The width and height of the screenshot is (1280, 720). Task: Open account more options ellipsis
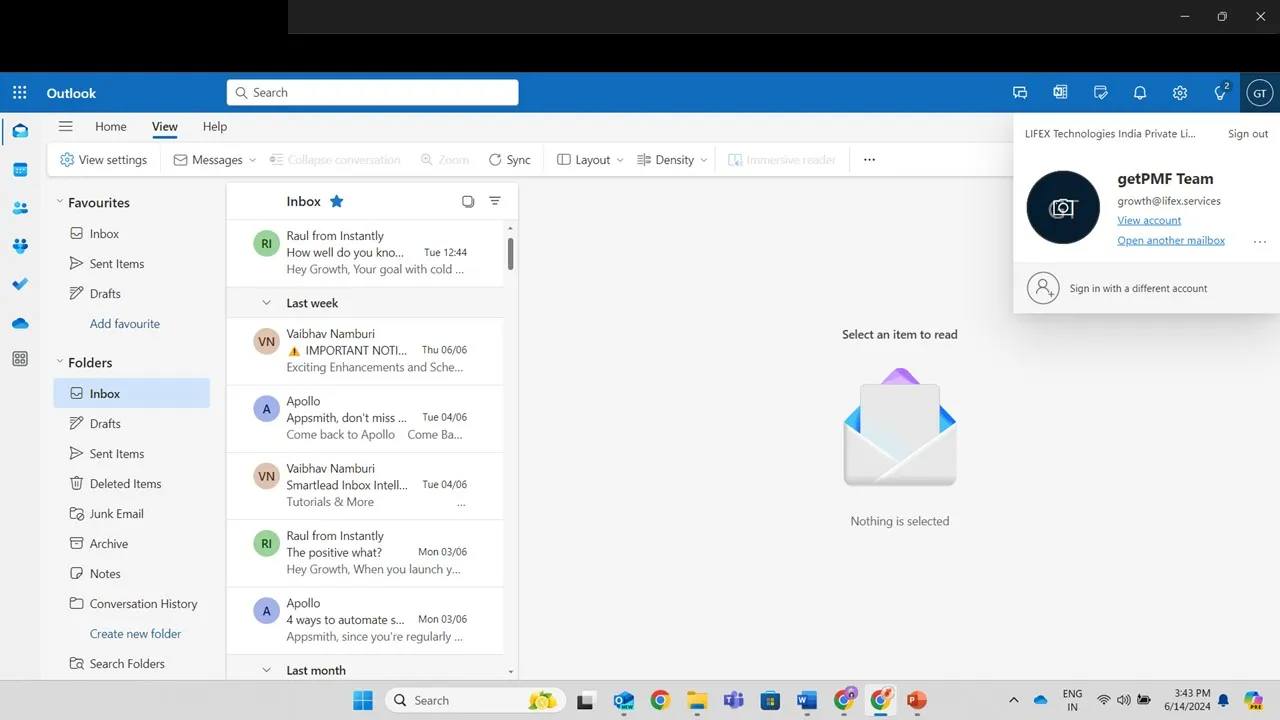click(1260, 241)
